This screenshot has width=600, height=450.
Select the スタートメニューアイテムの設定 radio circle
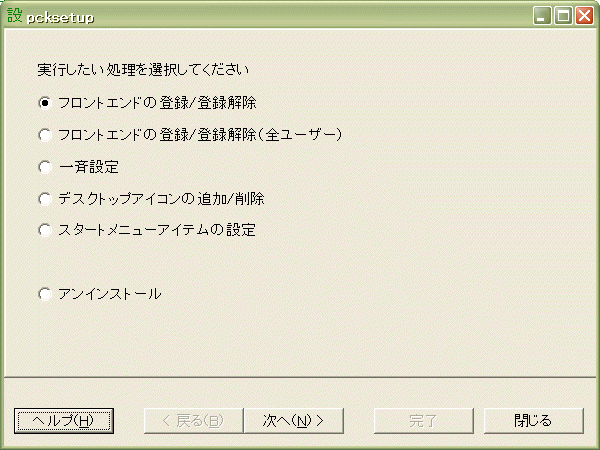[45, 230]
